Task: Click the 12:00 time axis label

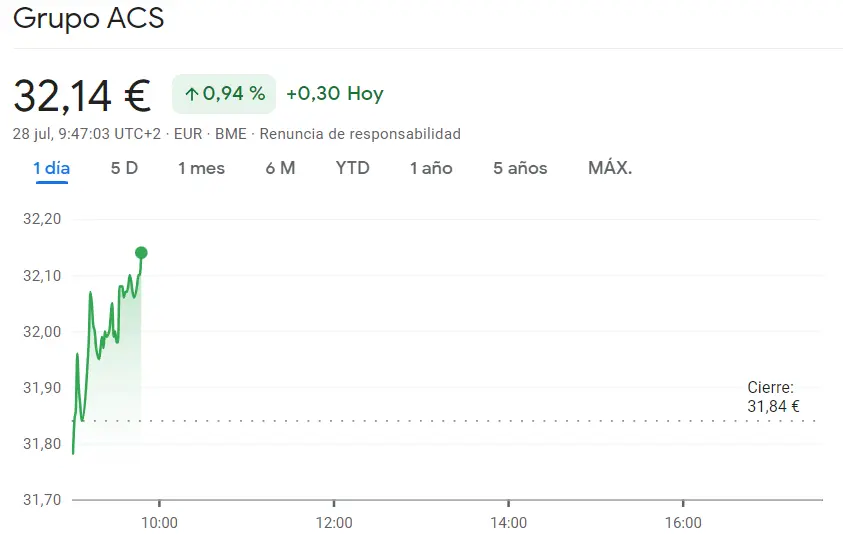Action: pos(334,522)
